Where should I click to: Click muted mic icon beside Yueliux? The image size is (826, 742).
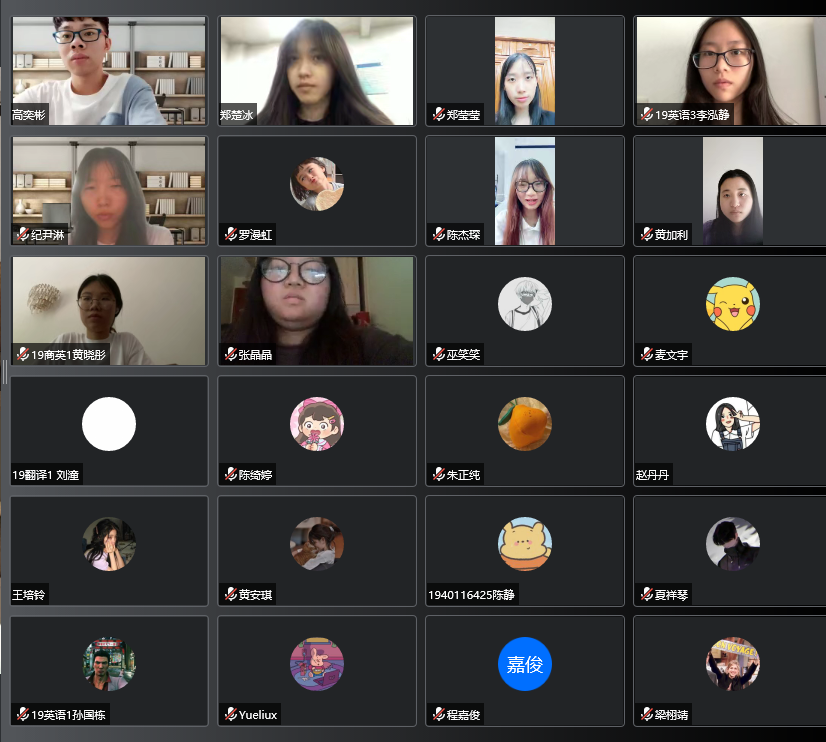230,715
